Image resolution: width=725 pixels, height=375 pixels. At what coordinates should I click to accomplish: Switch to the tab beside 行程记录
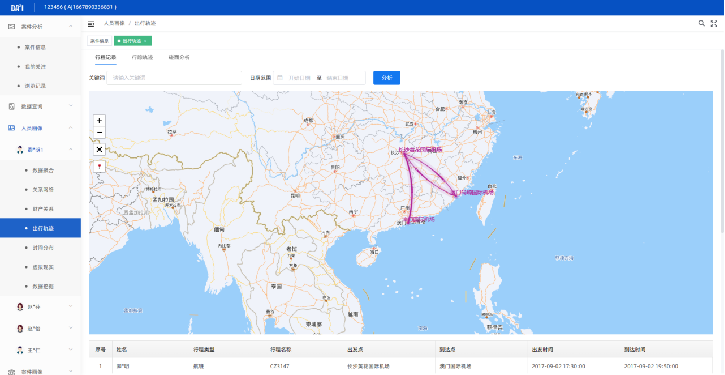click(142, 58)
